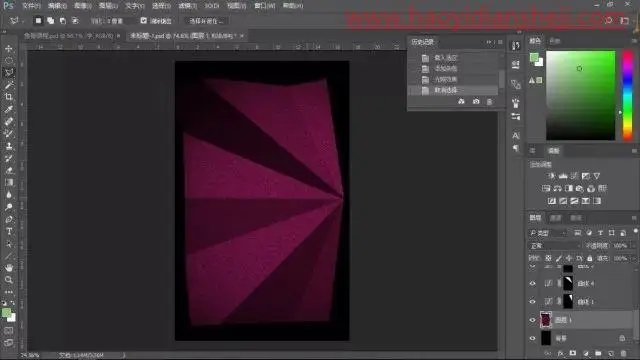
Task: Select the Eraser tool
Action: (x=9, y=171)
